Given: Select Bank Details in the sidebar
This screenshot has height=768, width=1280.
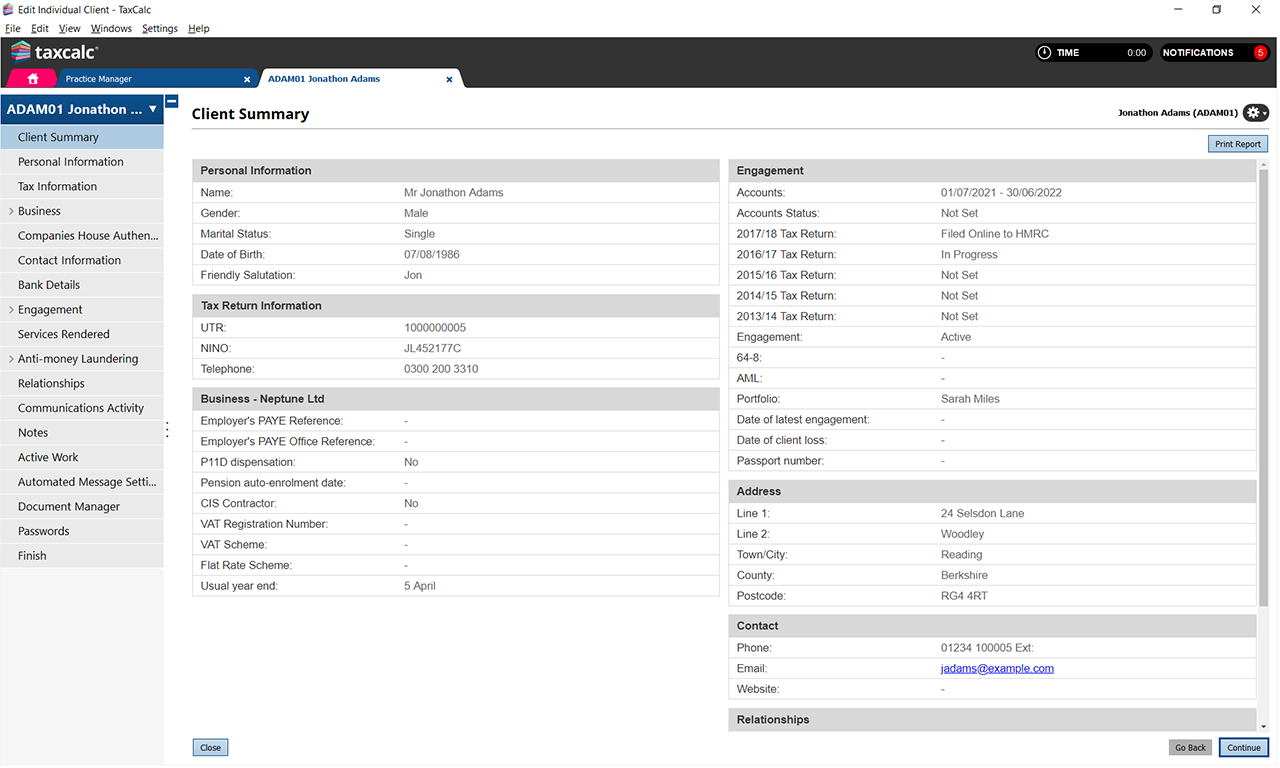Looking at the screenshot, I should coord(49,285).
